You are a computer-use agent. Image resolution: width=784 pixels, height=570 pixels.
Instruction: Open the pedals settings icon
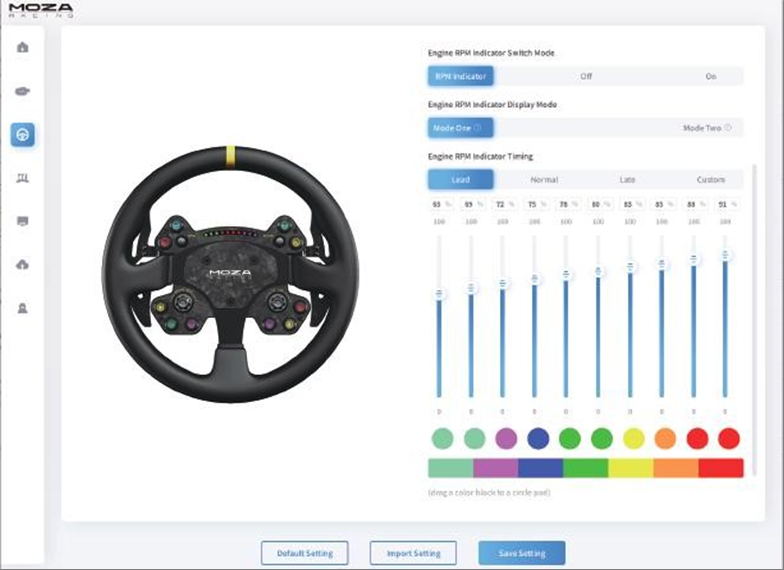coord(22,178)
